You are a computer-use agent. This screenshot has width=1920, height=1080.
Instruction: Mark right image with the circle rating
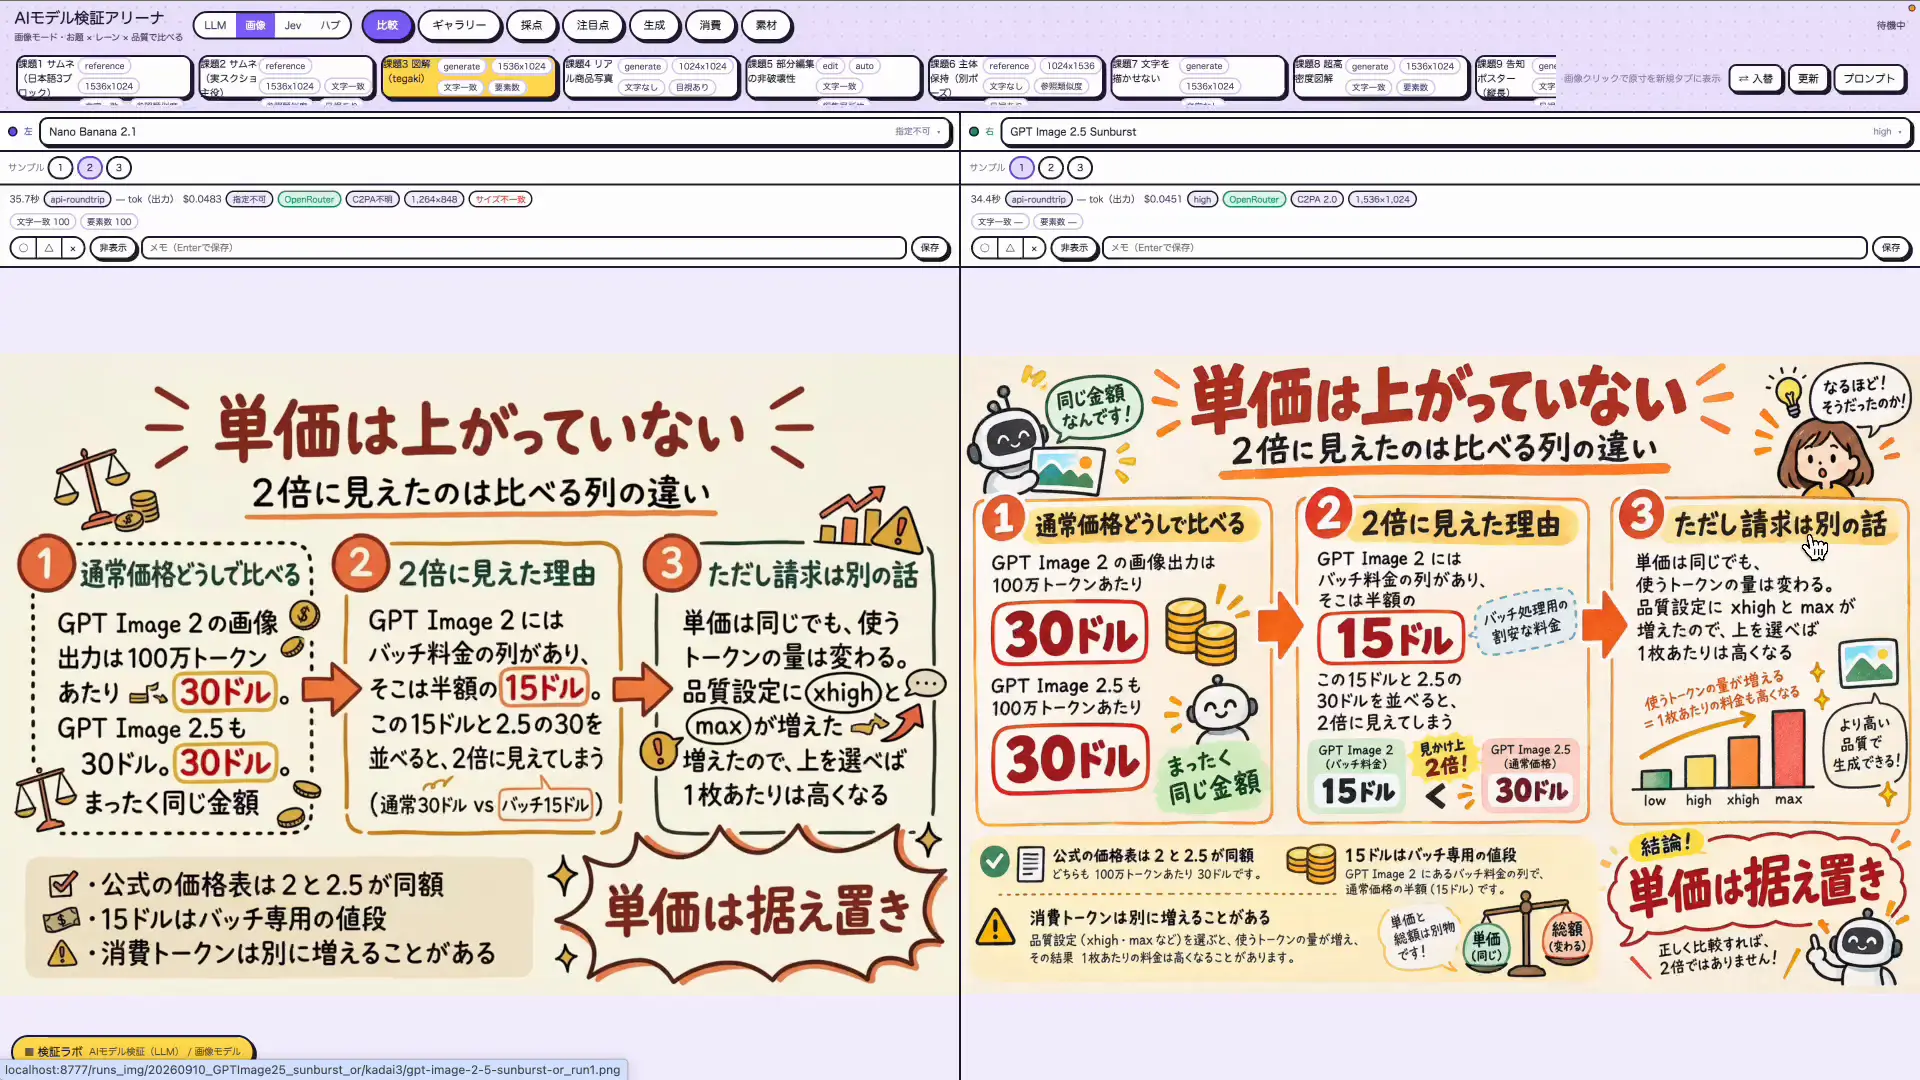(x=985, y=248)
